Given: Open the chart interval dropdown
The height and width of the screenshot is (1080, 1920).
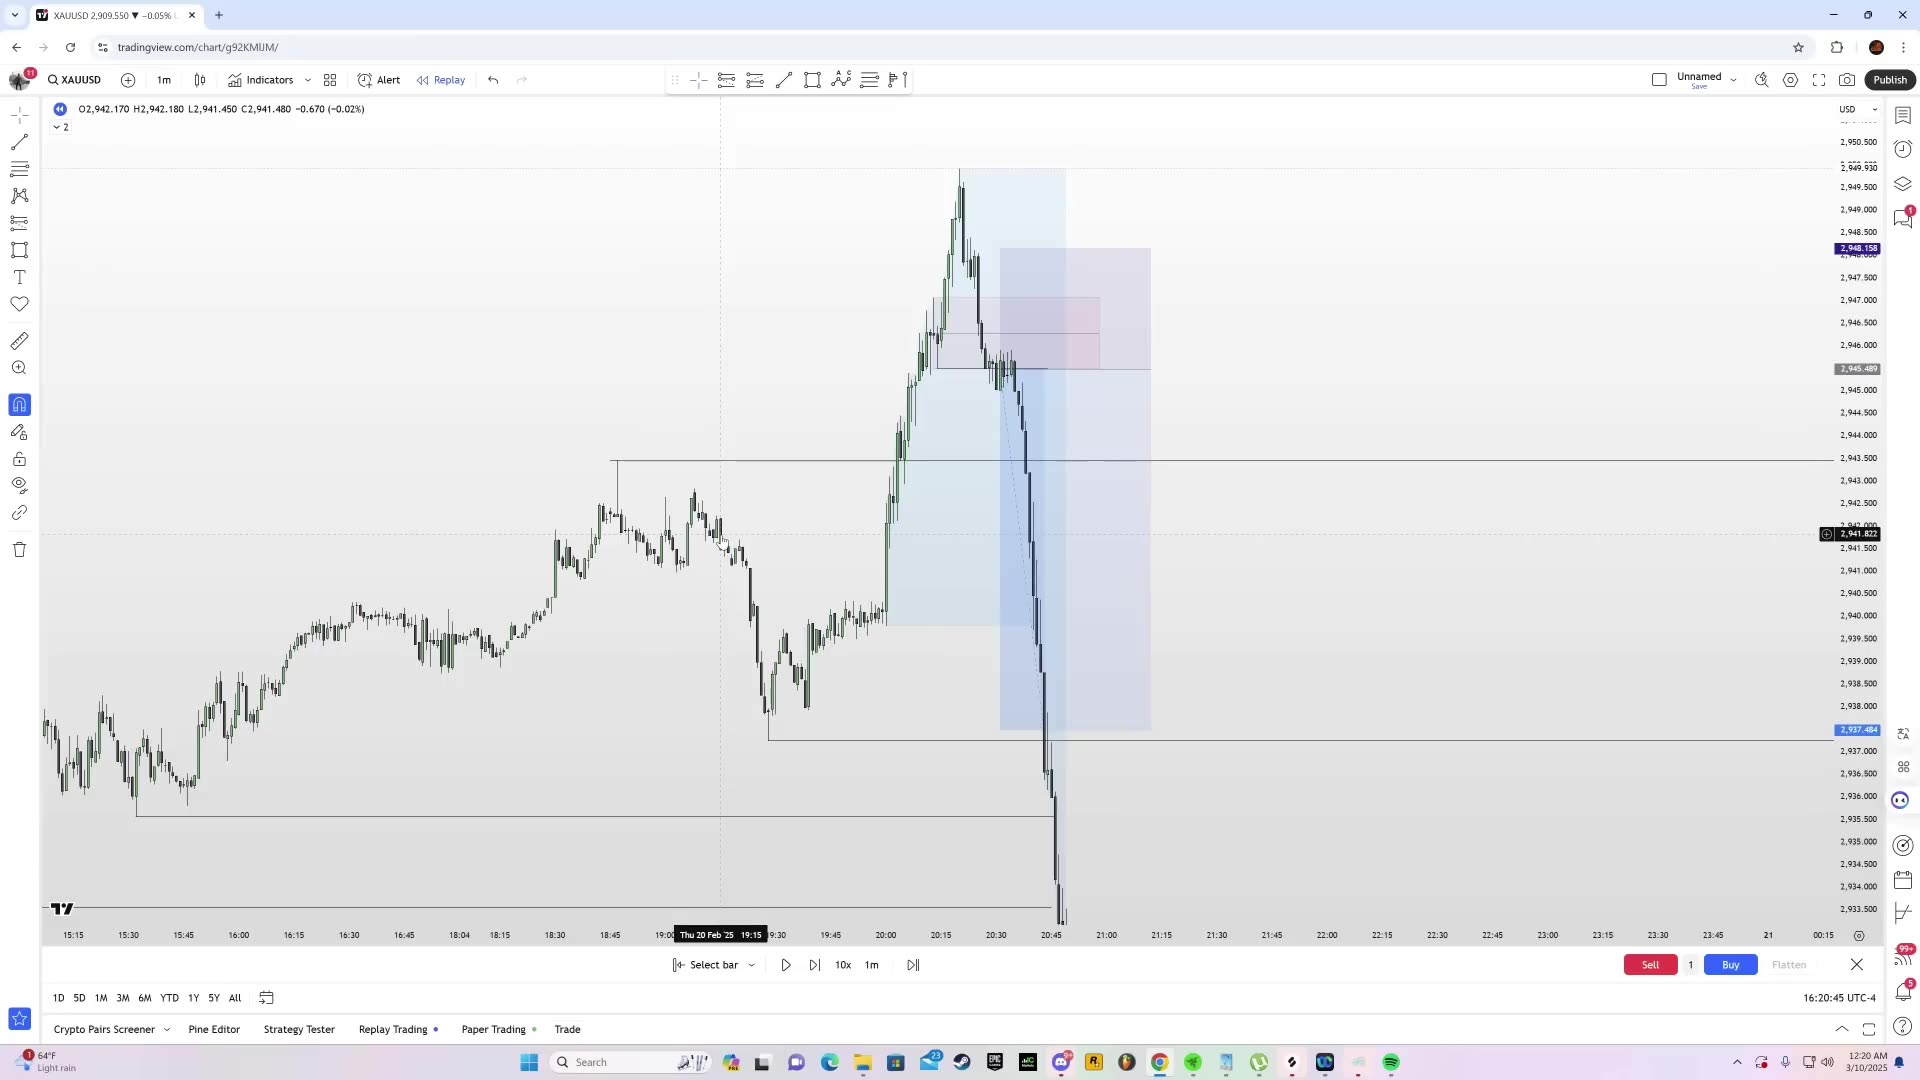Looking at the screenshot, I should [x=163, y=80].
